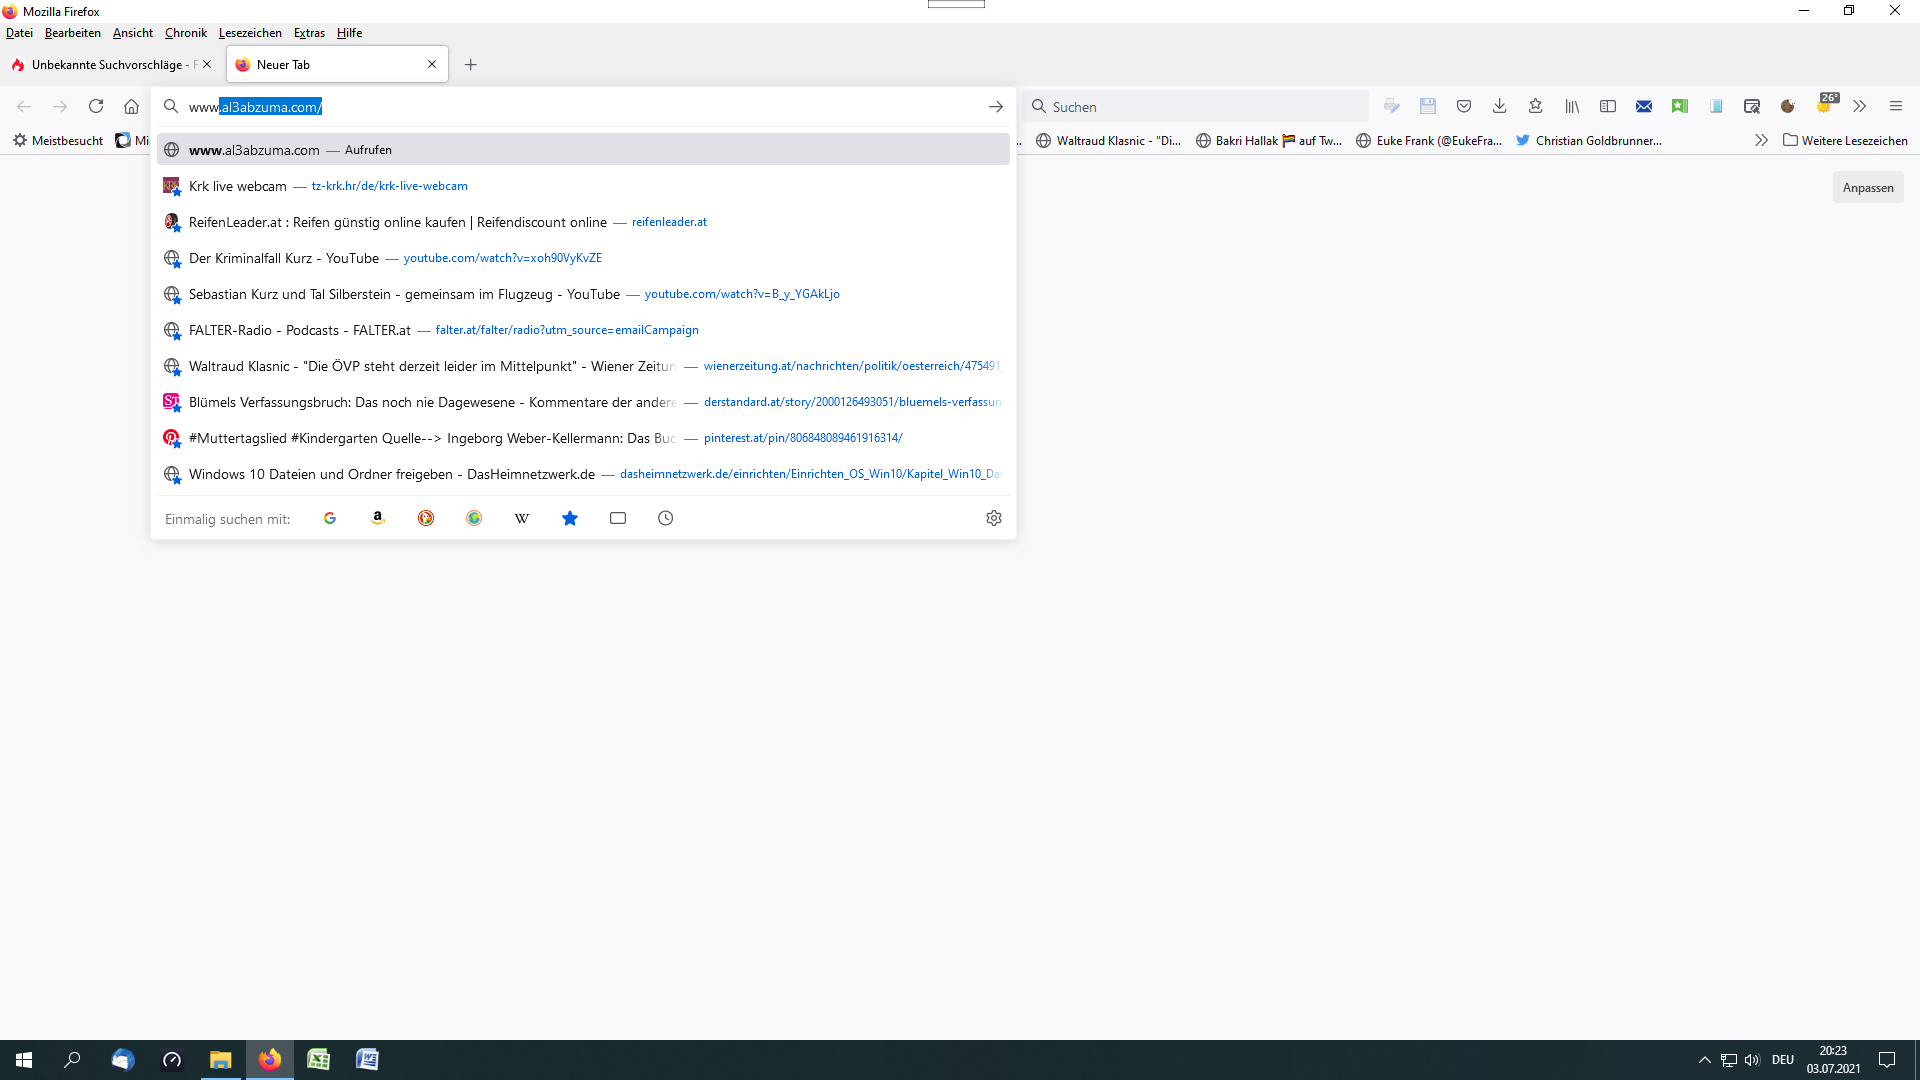Screen dimensions: 1920x1080
Task: Open Weitere Lesezeichen folder
Action: (1845, 140)
